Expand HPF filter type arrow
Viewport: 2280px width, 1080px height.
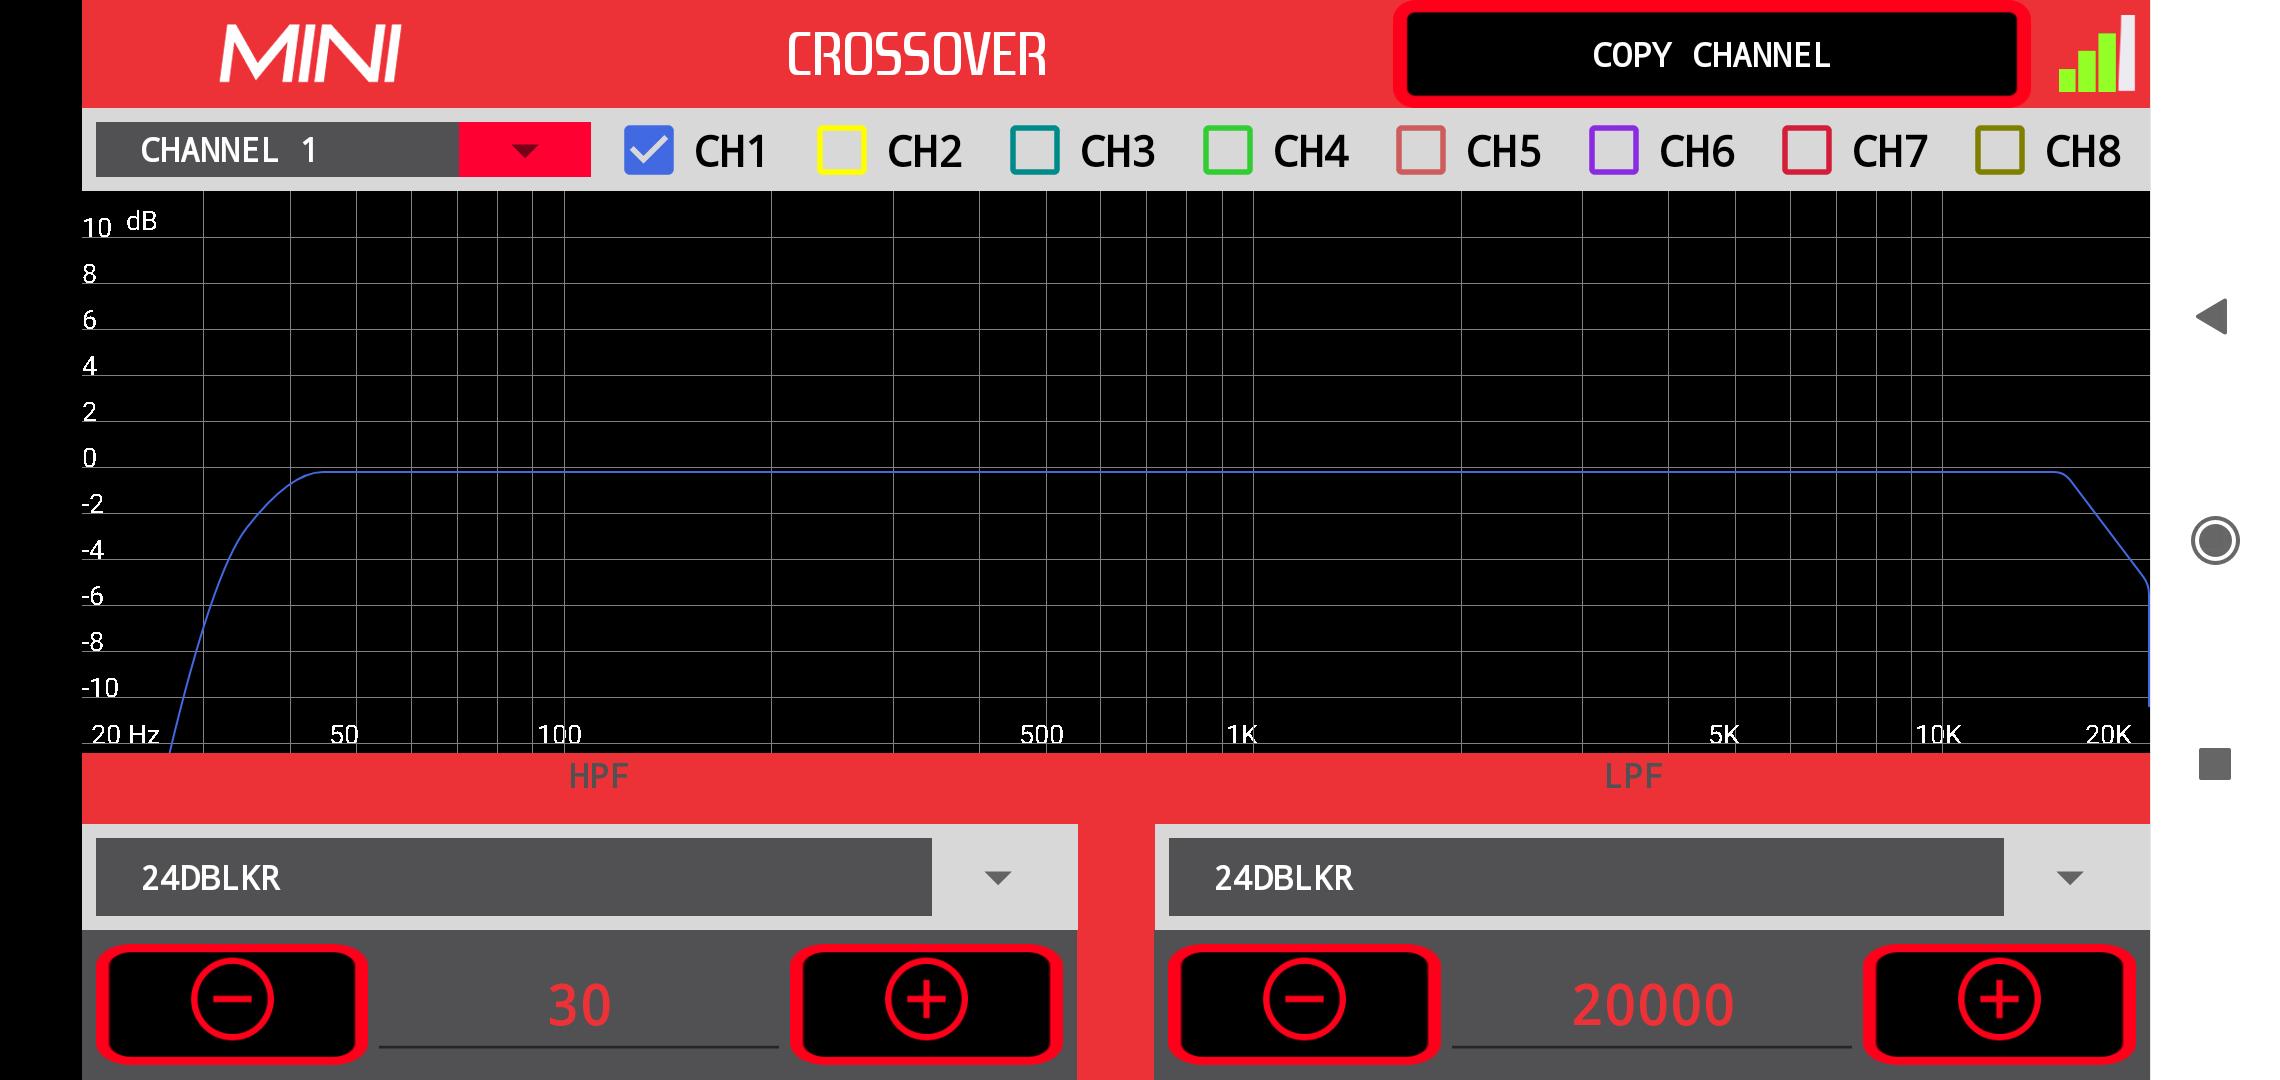coord(998,878)
